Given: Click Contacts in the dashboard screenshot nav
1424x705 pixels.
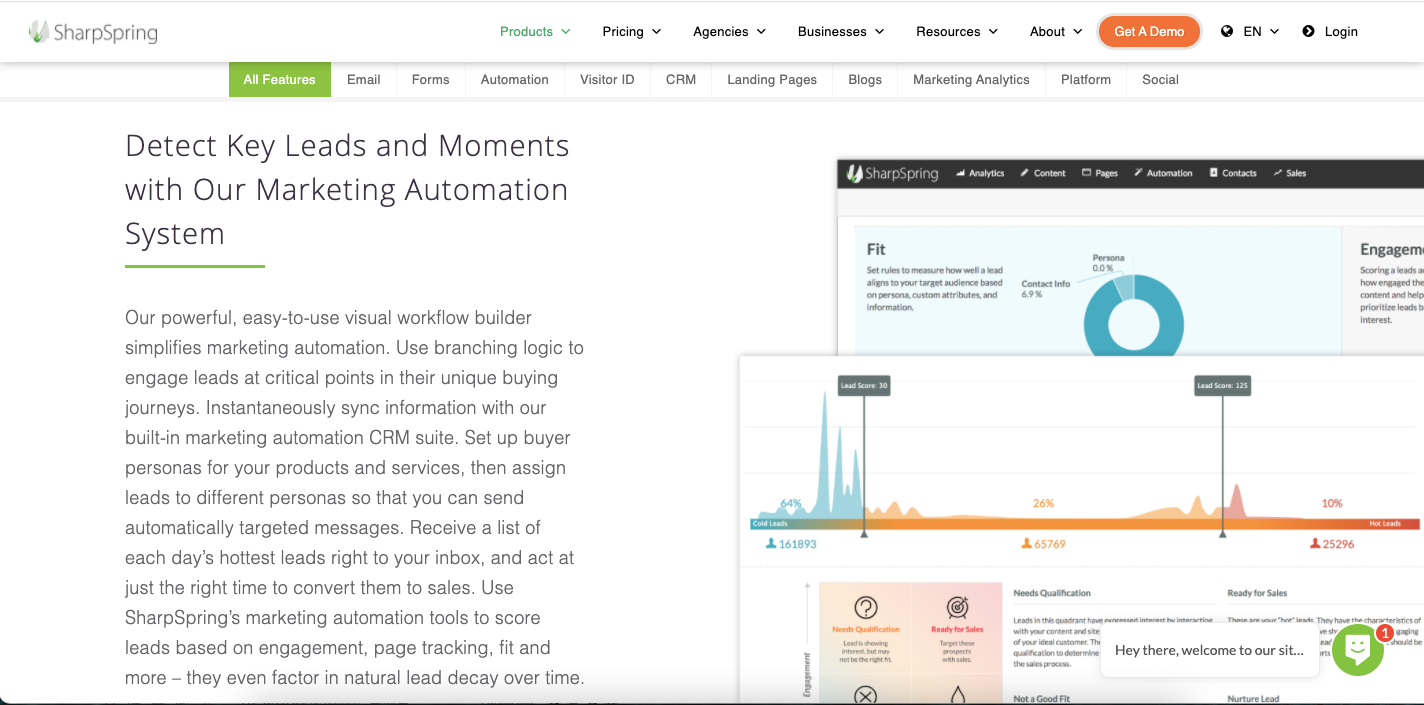Looking at the screenshot, I should pyautogui.click(x=1232, y=173).
